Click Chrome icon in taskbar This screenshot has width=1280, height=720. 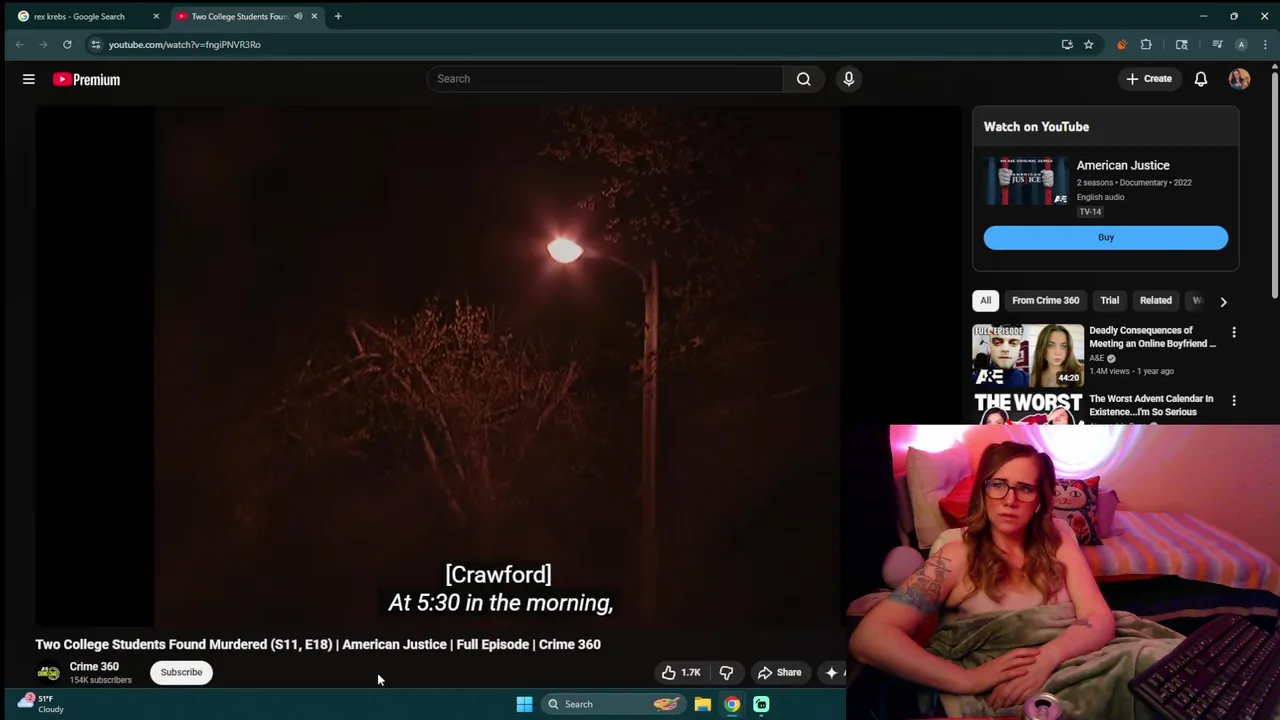(x=732, y=704)
